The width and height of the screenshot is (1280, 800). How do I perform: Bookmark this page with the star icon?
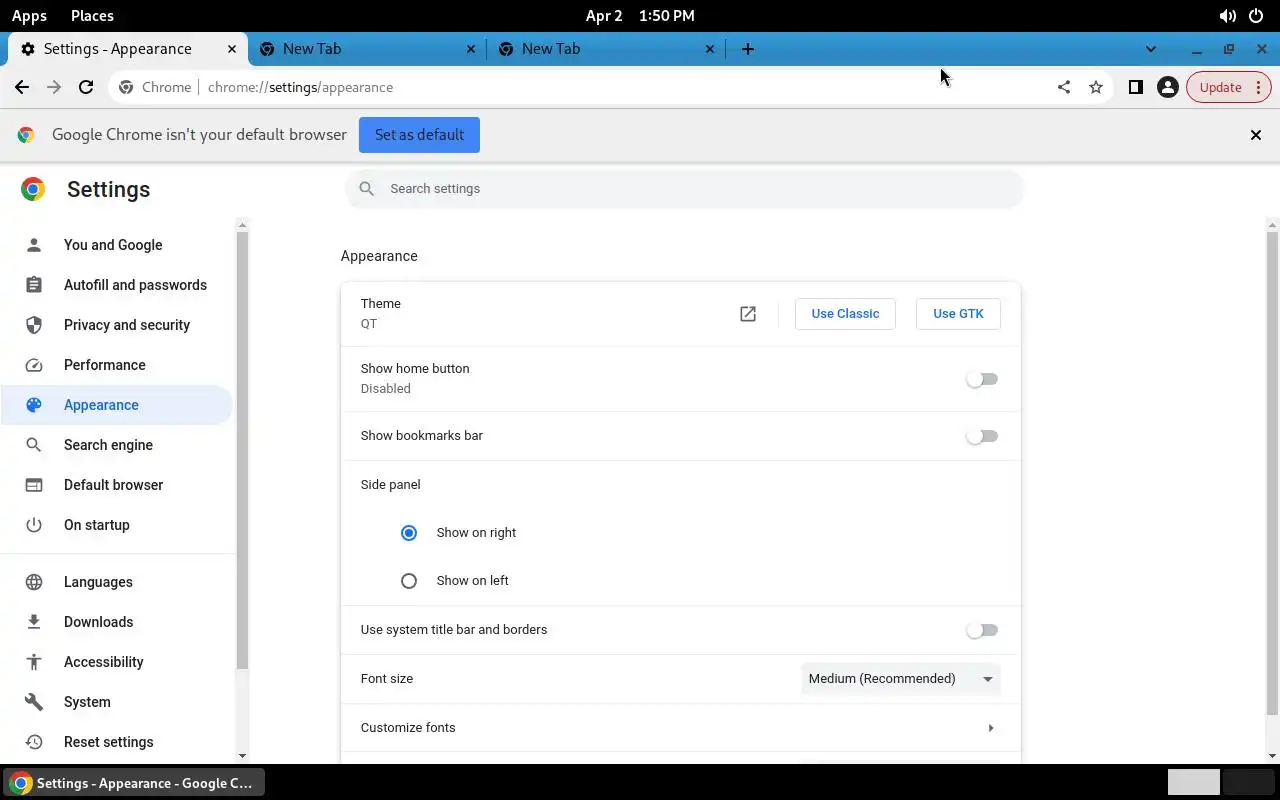tap(1096, 87)
